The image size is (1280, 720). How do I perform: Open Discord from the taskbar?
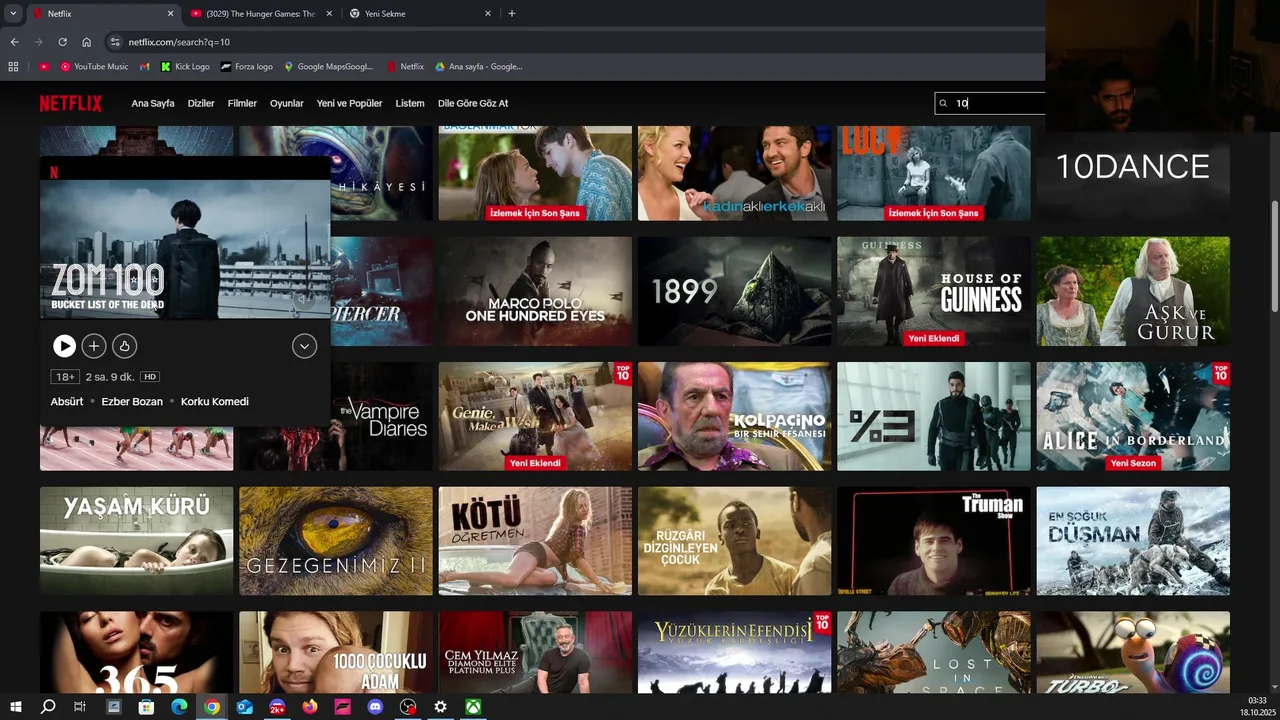click(x=375, y=707)
